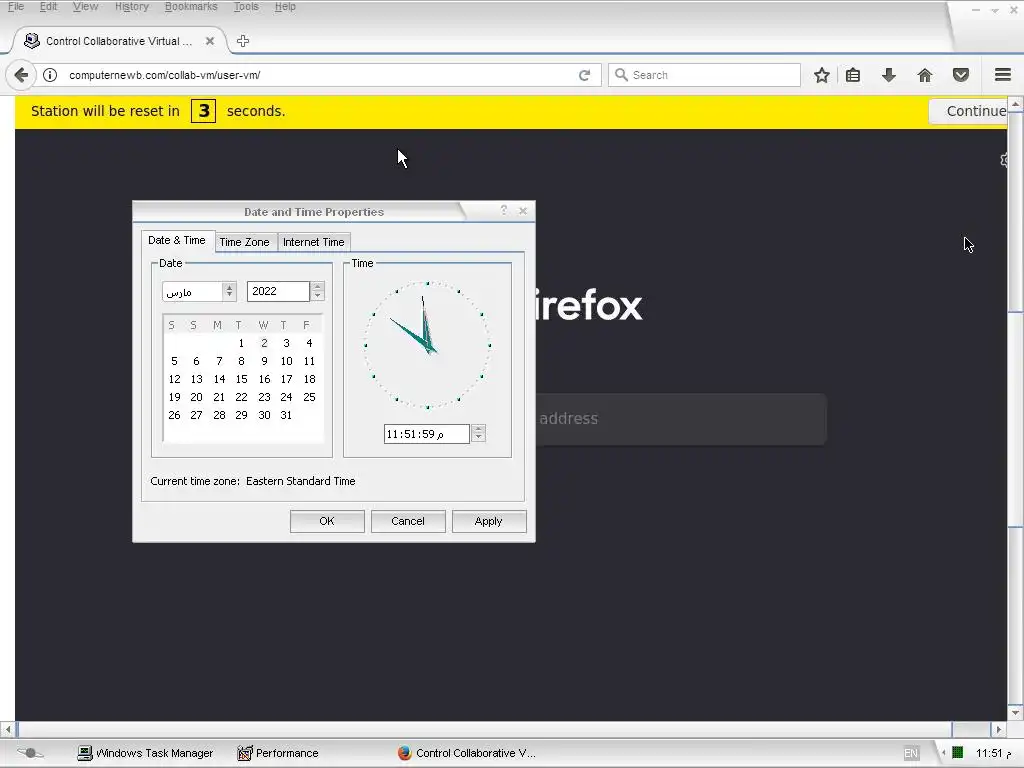
Task: Select day 26 in the calendar
Action: click(174, 415)
